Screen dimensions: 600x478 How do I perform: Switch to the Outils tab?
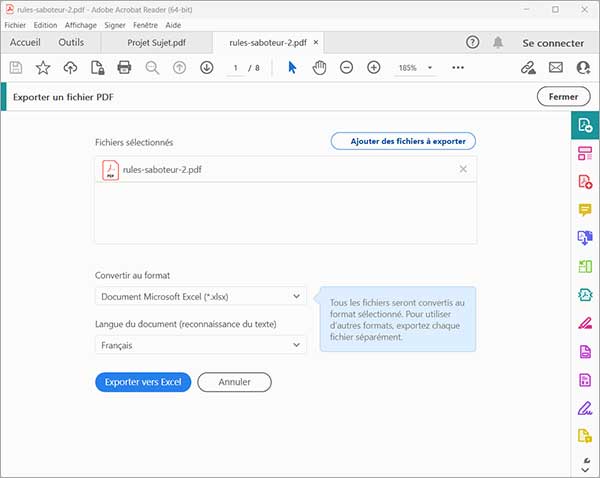[x=71, y=42]
